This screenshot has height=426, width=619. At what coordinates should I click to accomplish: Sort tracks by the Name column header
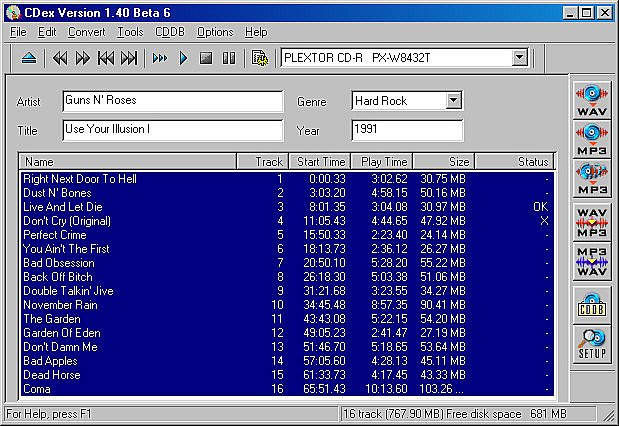[x=128, y=161]
